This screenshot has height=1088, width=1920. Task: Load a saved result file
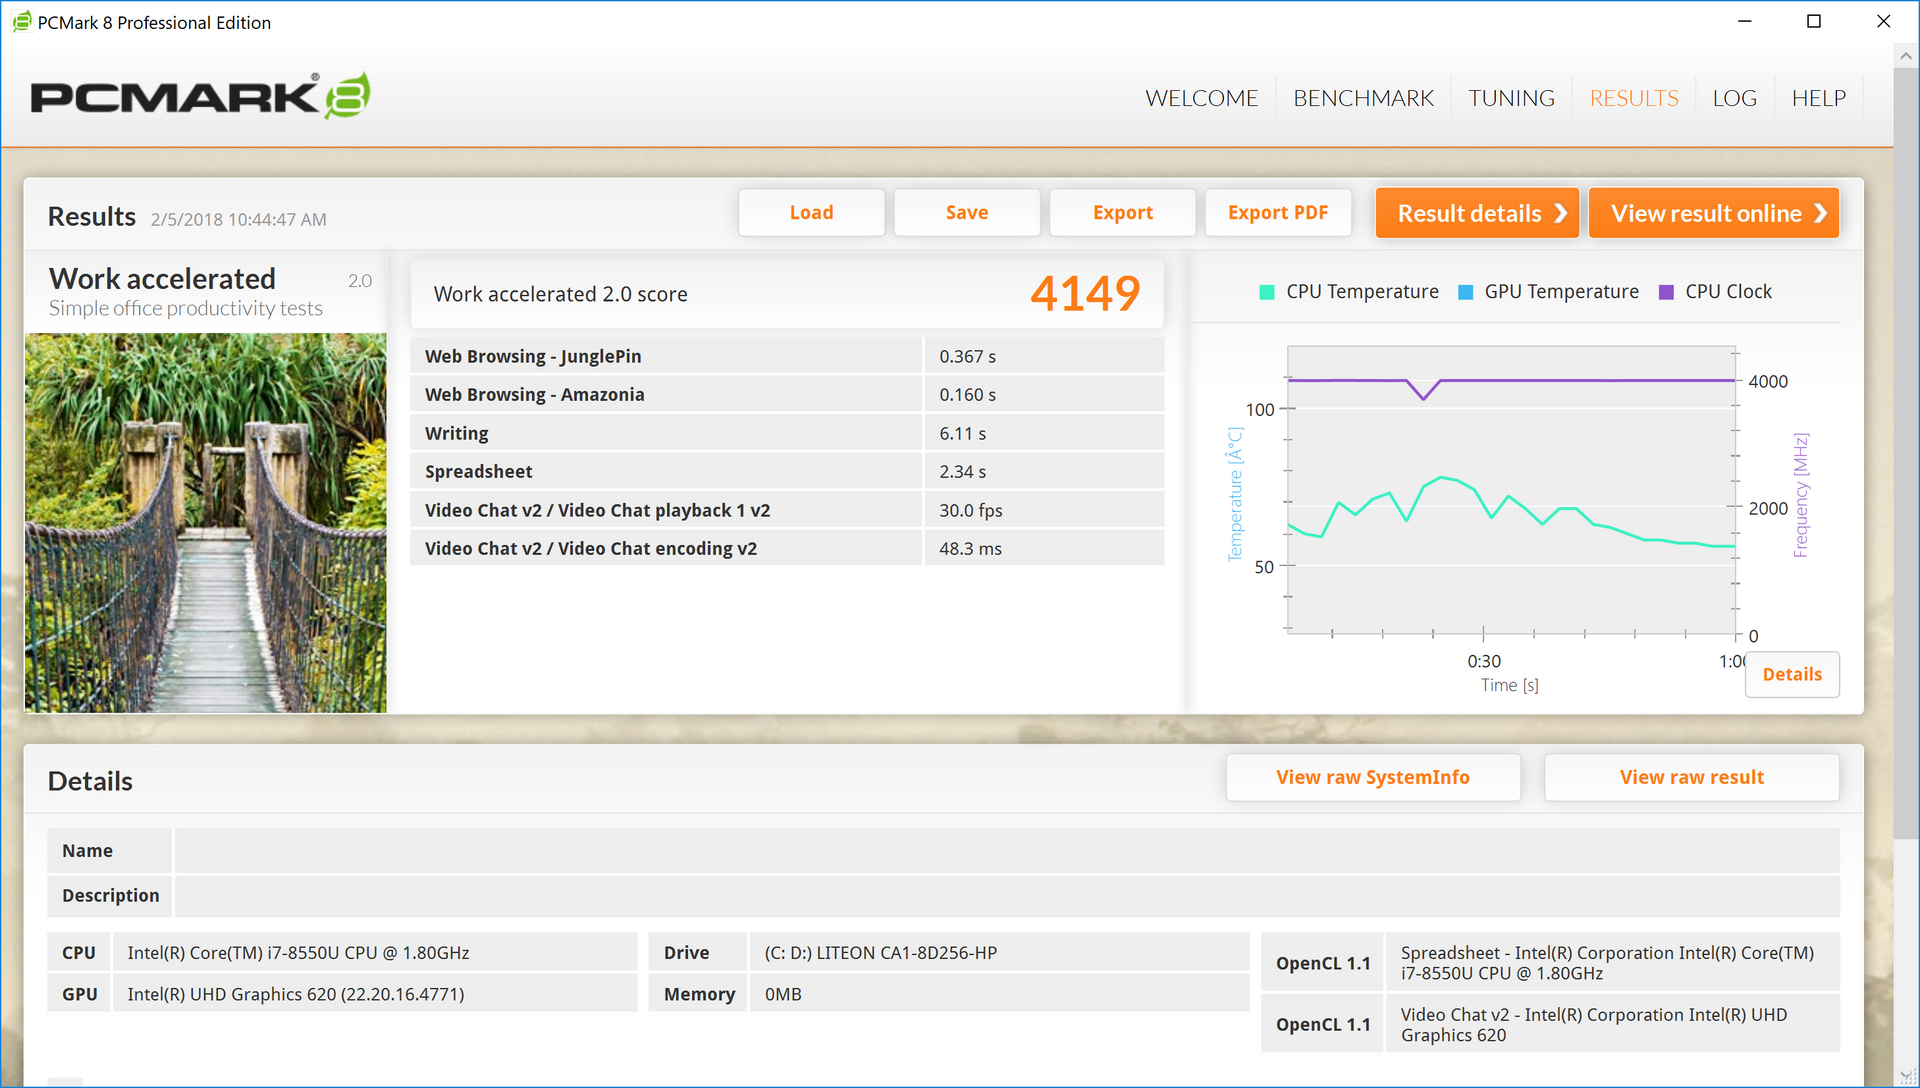tap(811, 213)
